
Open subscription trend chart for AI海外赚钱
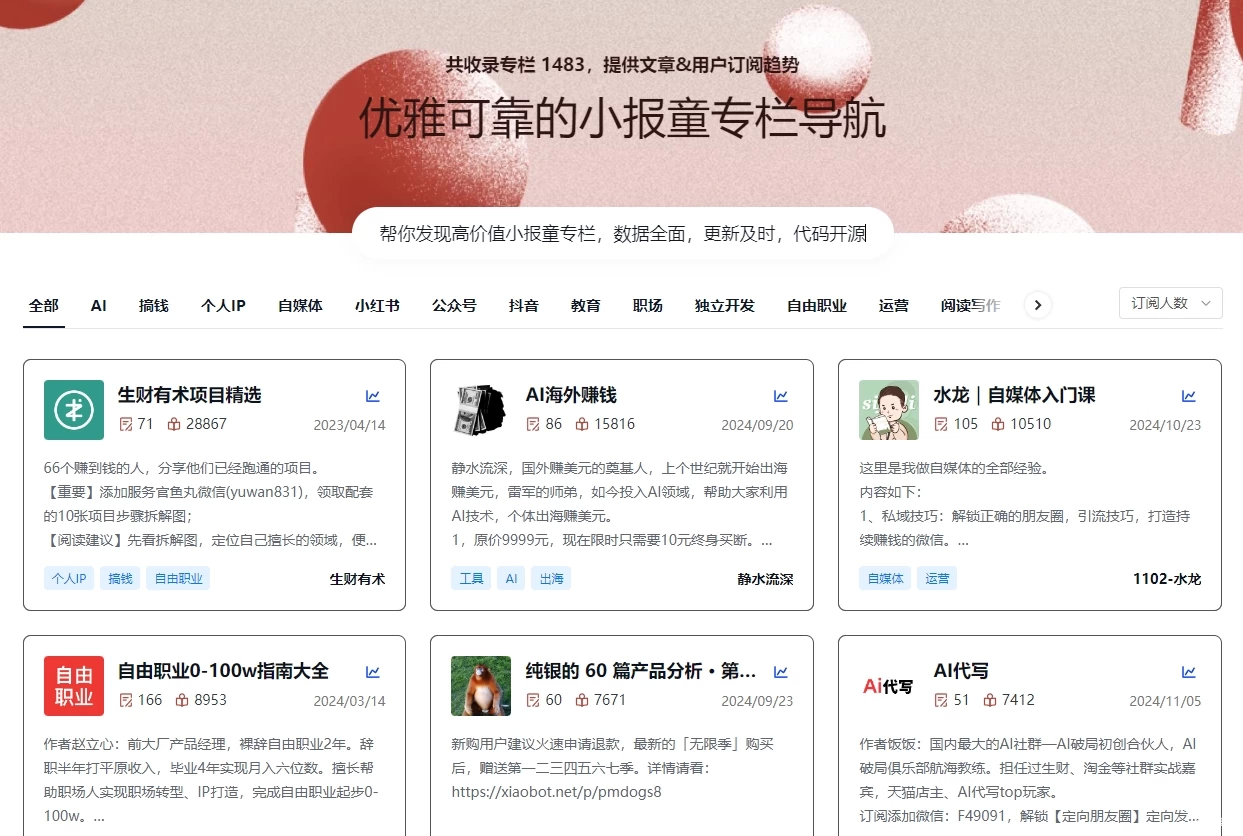[x=781, y=395]
